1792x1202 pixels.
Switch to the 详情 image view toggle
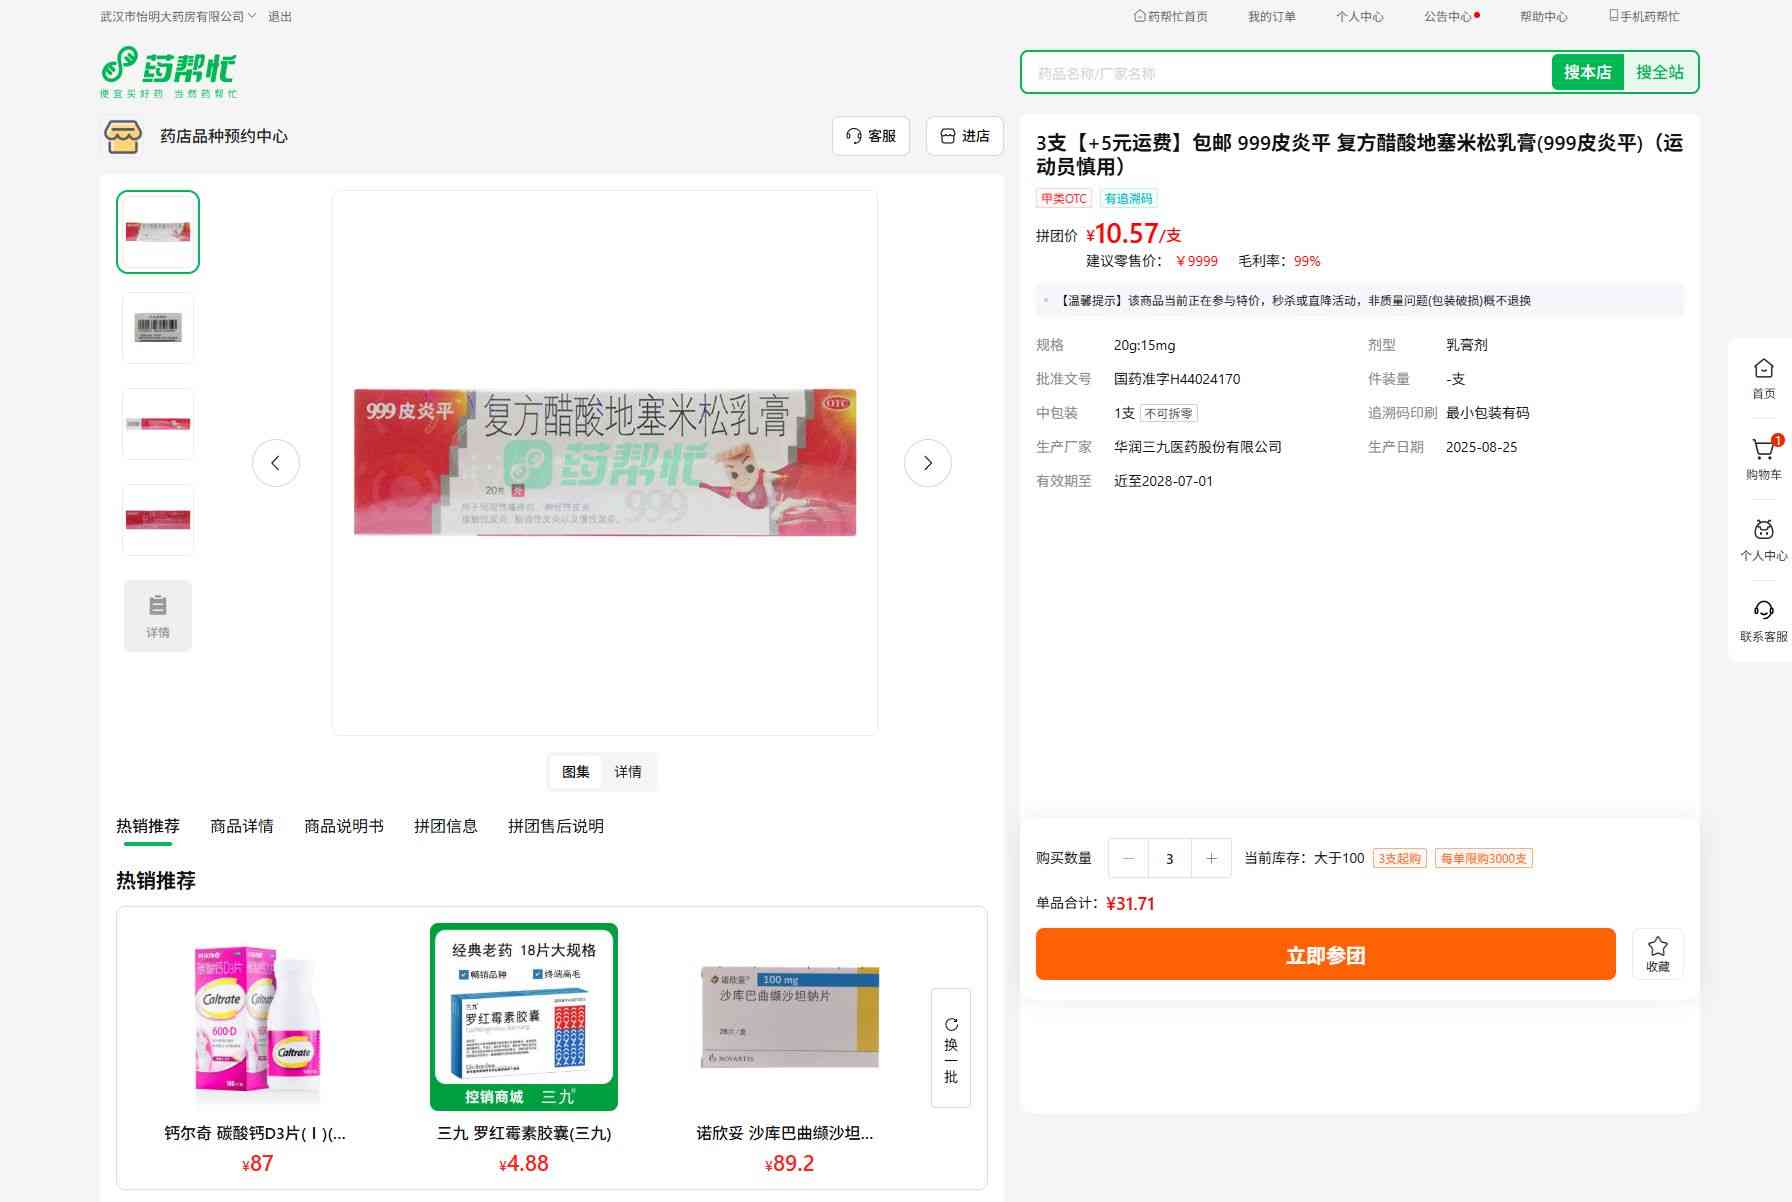(x=628, y=772)
